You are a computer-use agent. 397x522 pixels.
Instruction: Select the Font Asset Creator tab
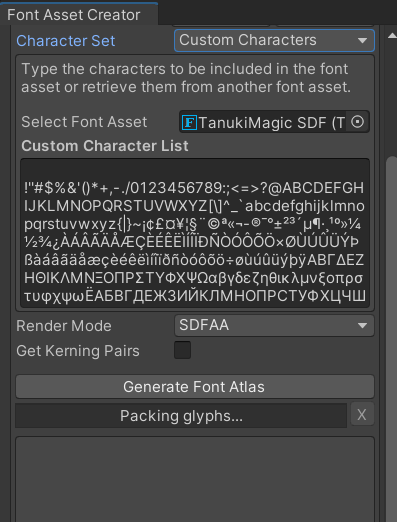[x=74, y=15]
